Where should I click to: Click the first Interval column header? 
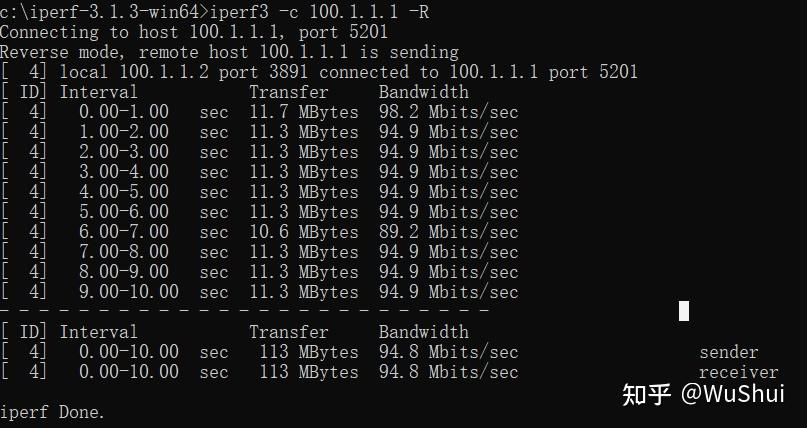click(99, 92)
